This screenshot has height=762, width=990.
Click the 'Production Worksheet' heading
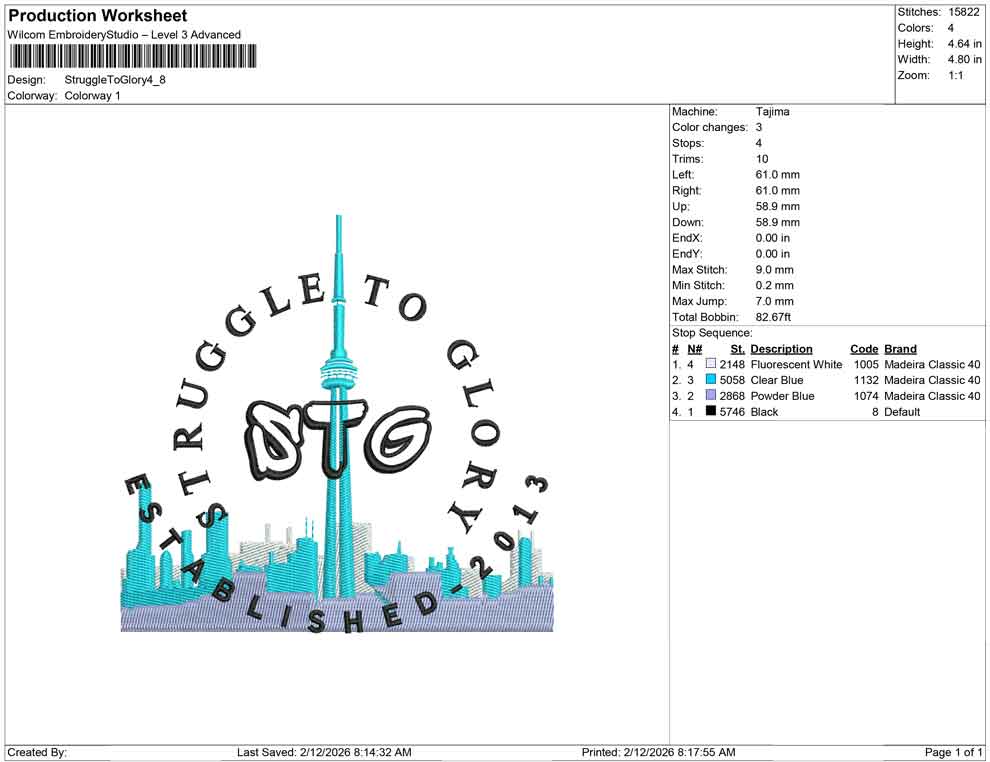(x=98, y=15)
